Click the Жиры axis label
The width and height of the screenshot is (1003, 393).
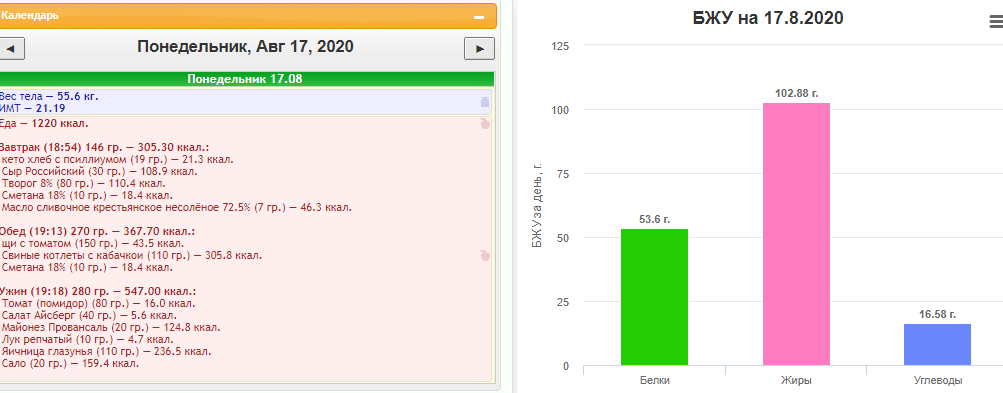(796, 381)
